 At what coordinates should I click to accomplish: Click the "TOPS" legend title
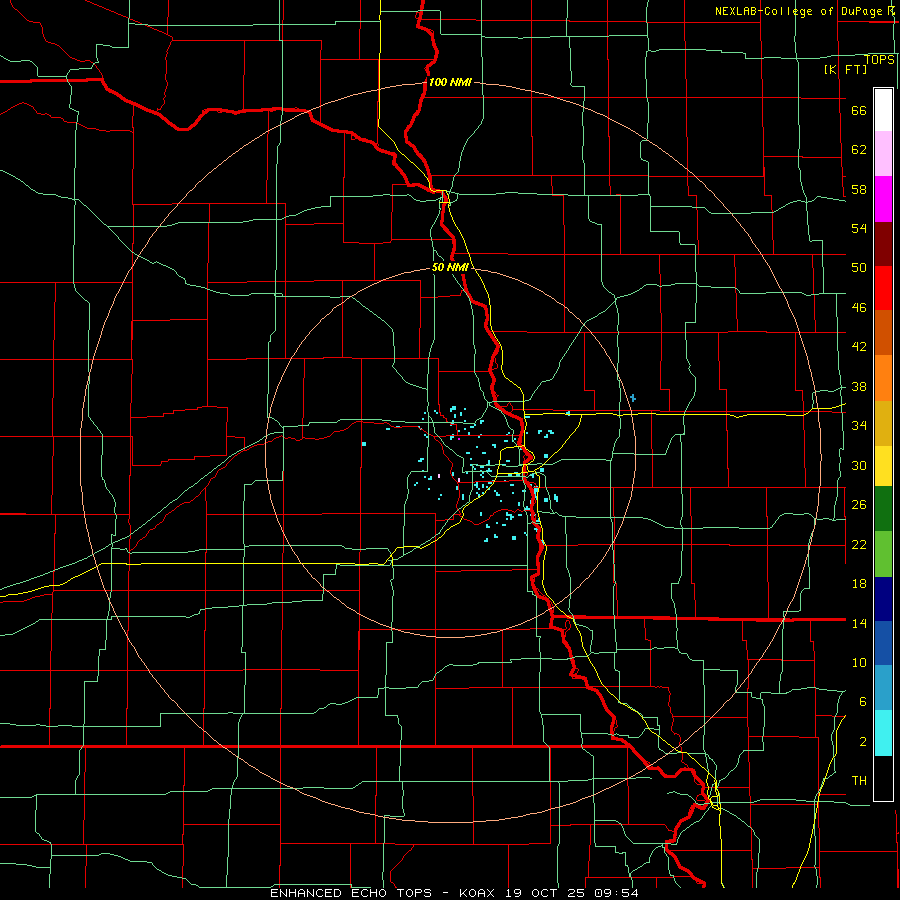(879, 60)
